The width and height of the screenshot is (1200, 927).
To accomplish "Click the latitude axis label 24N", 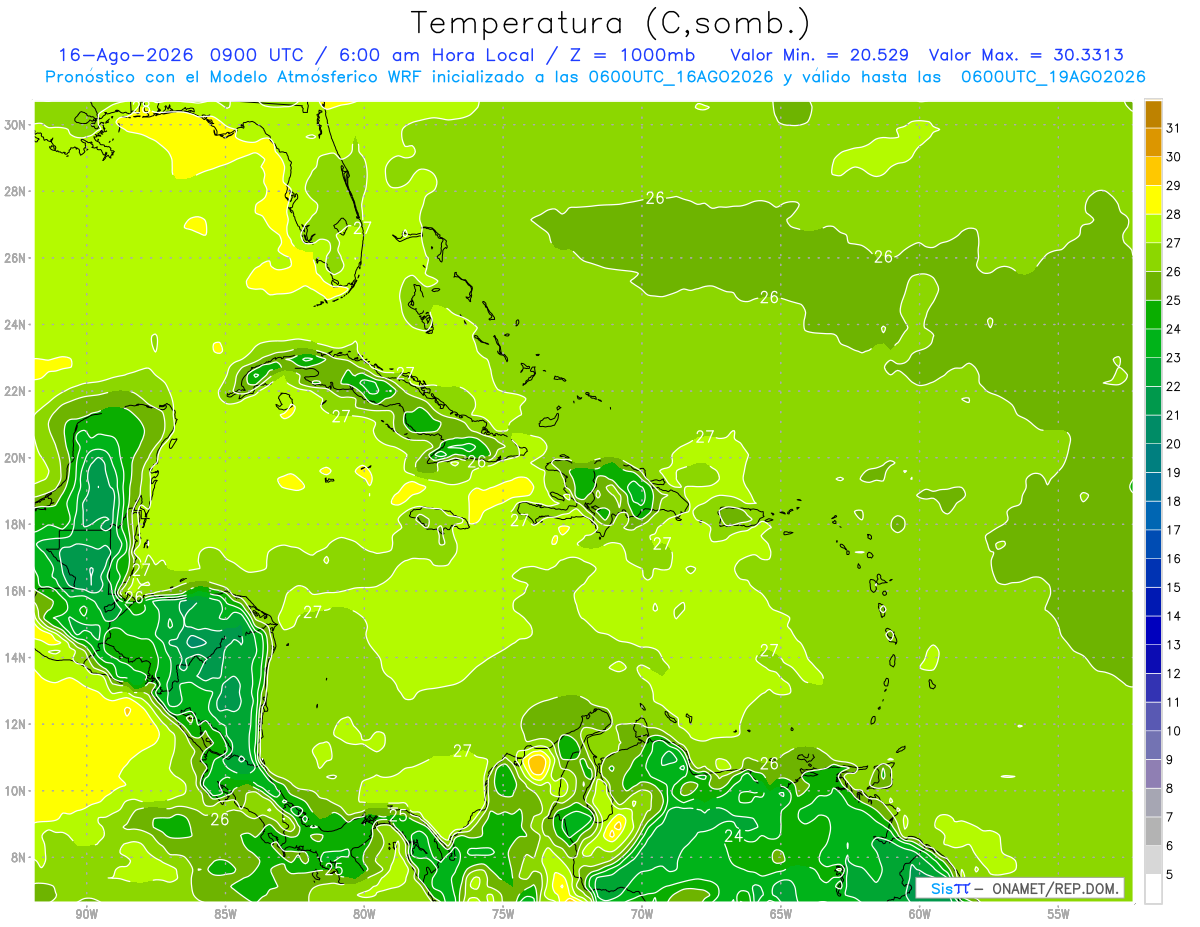I will [15, 325].
